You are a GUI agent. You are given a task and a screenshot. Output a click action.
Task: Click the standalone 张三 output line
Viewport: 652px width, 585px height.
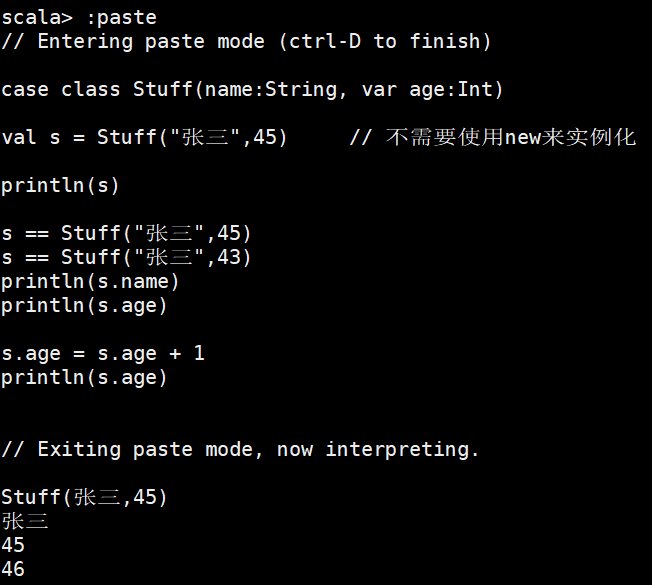coord(25,521)
